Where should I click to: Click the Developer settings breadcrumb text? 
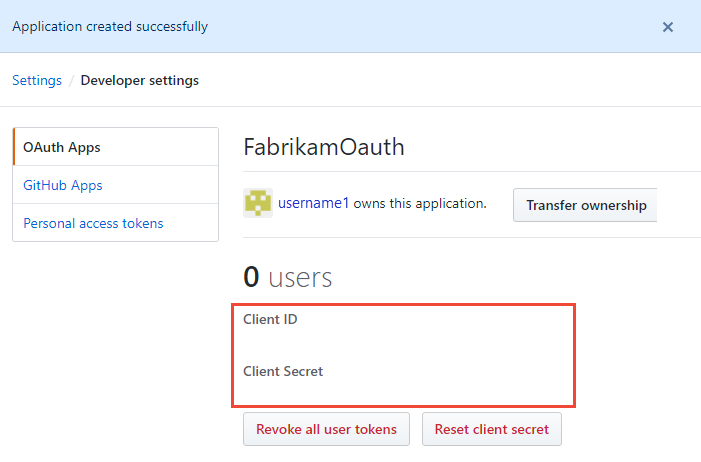point(139,81)
